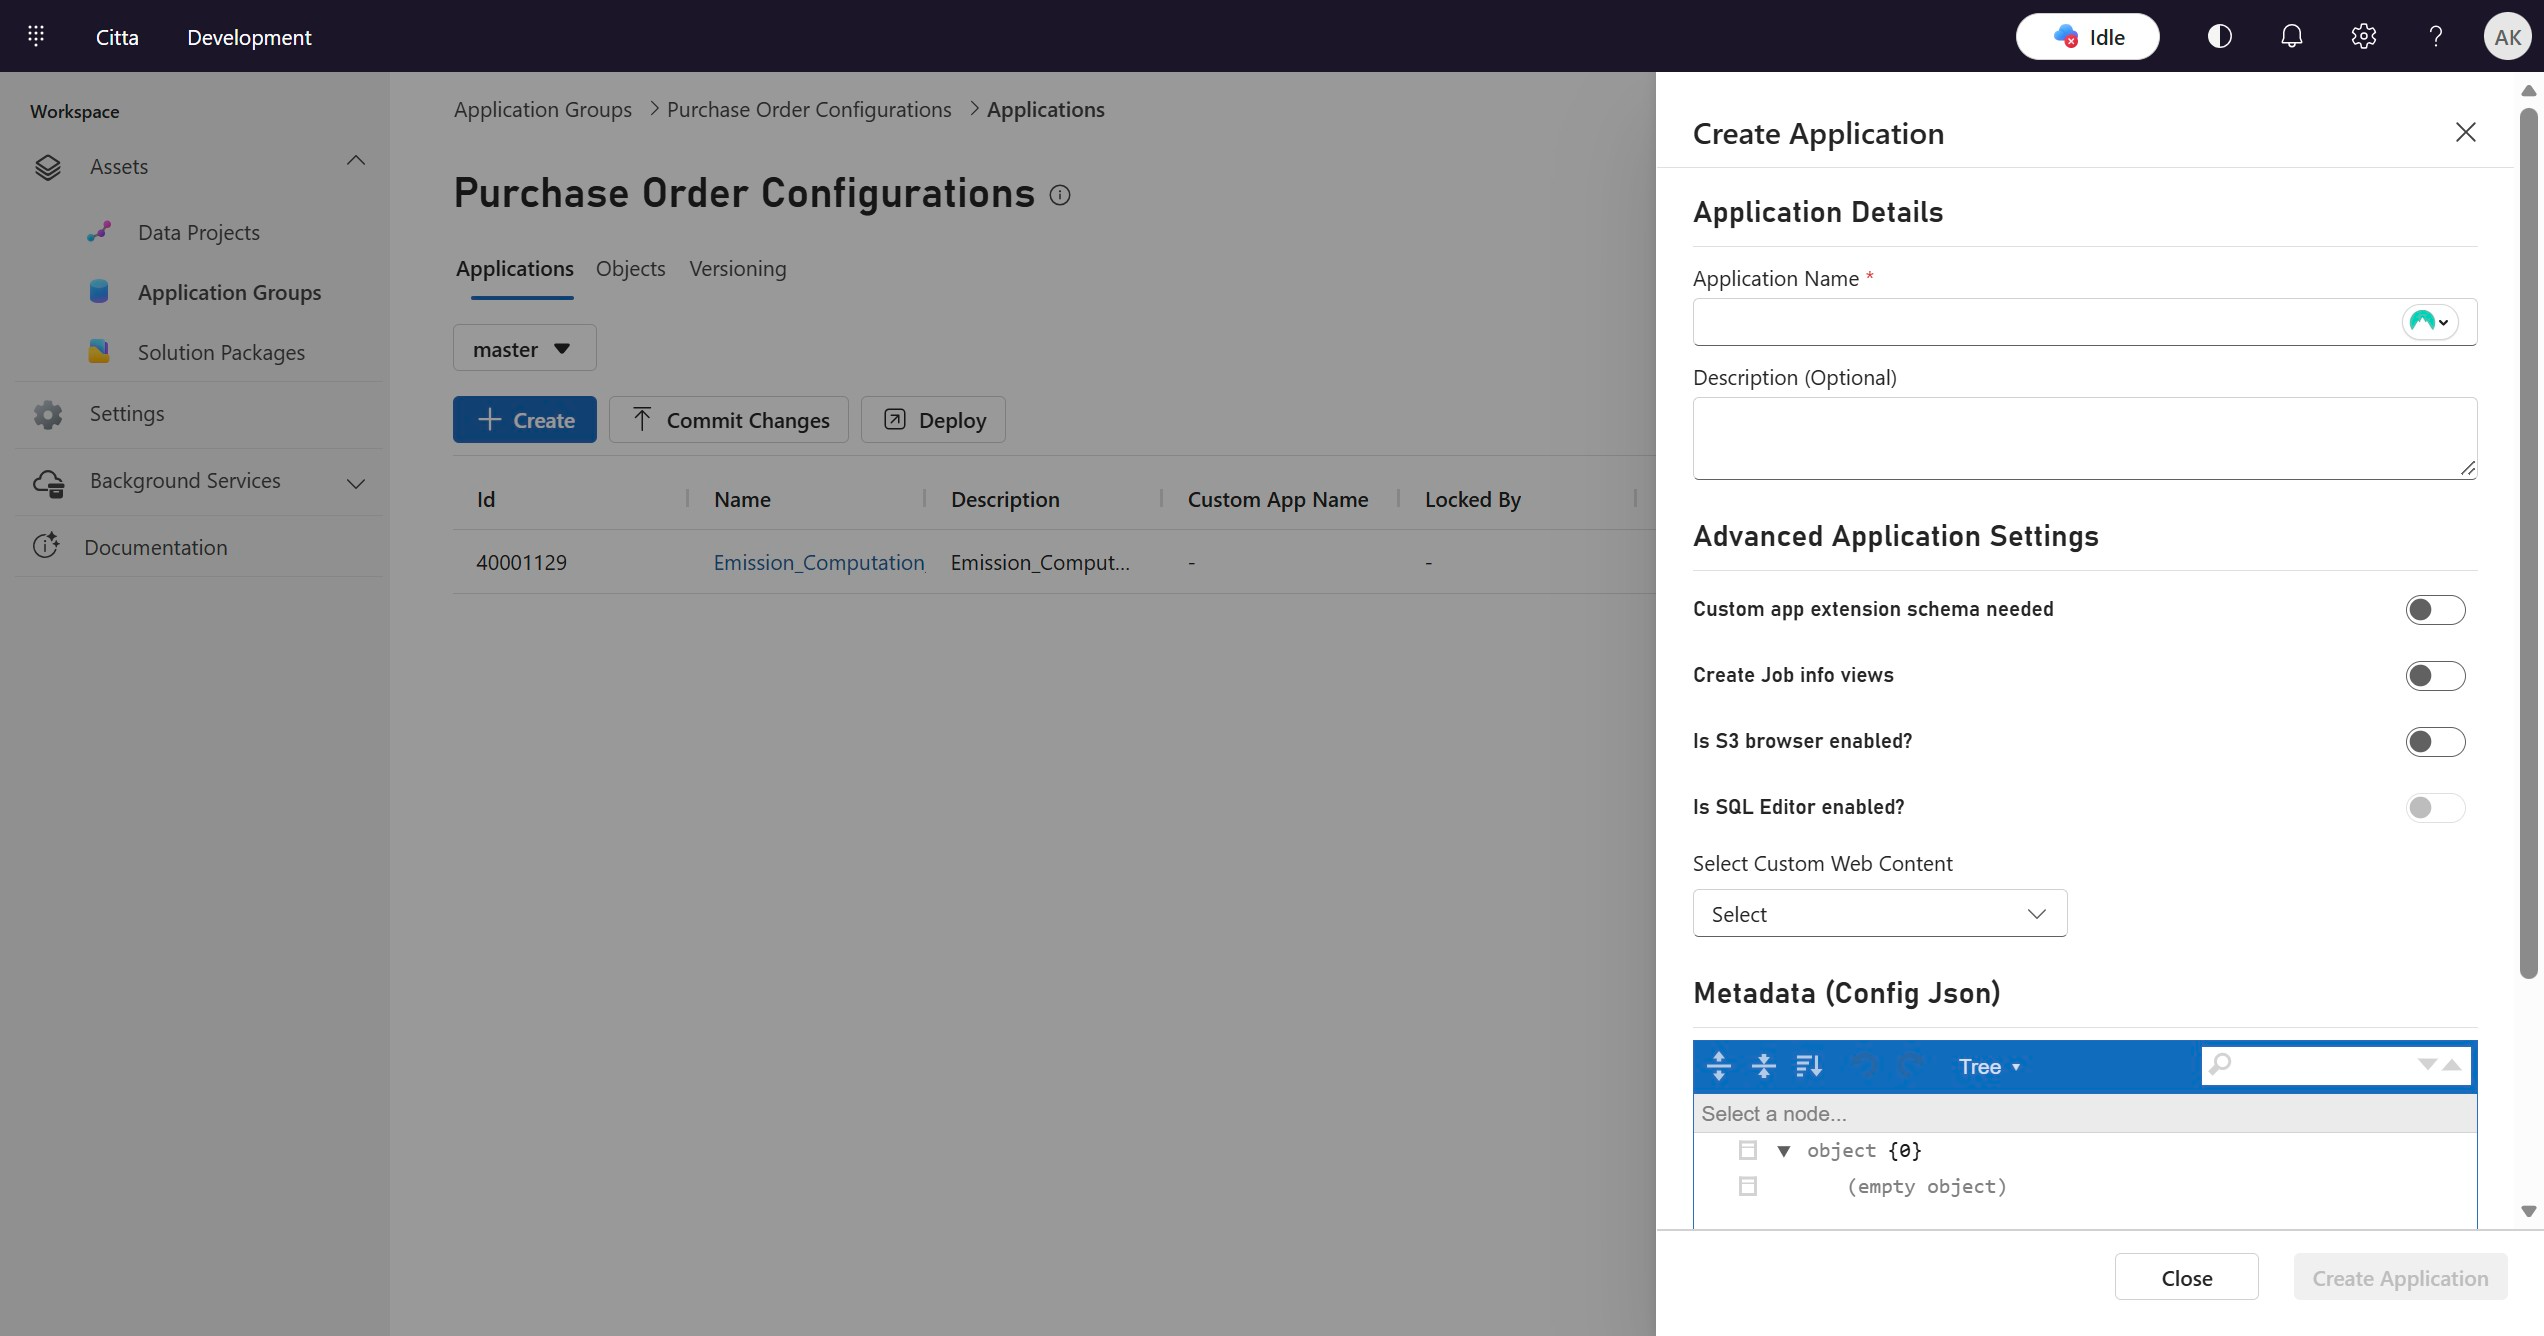
Task: Switch to the Objects tab
Action: pyautogui.click(x=630, y=269)
